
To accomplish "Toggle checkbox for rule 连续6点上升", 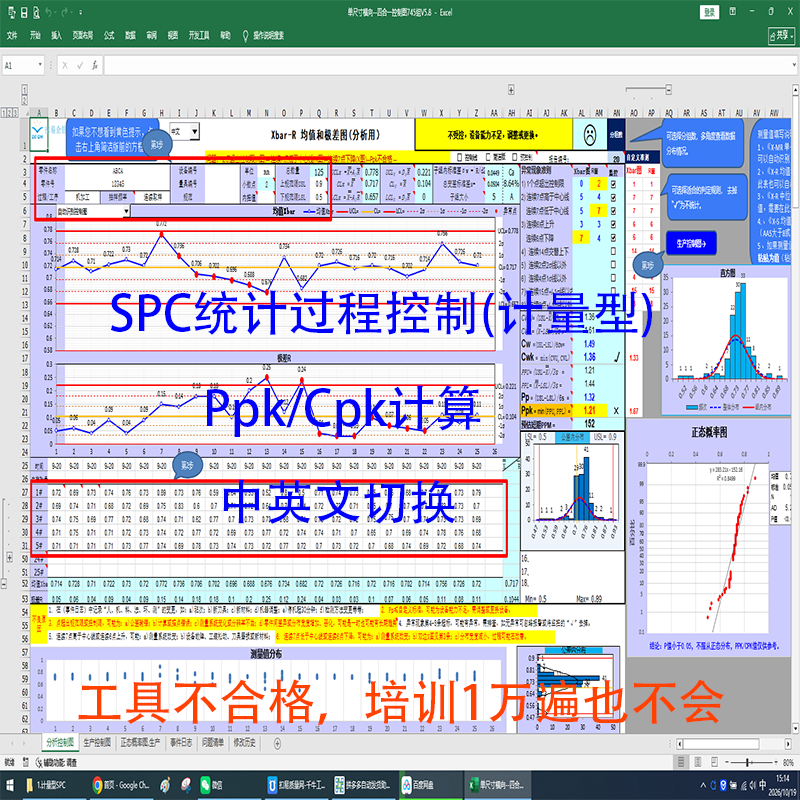I will point(613,224).
